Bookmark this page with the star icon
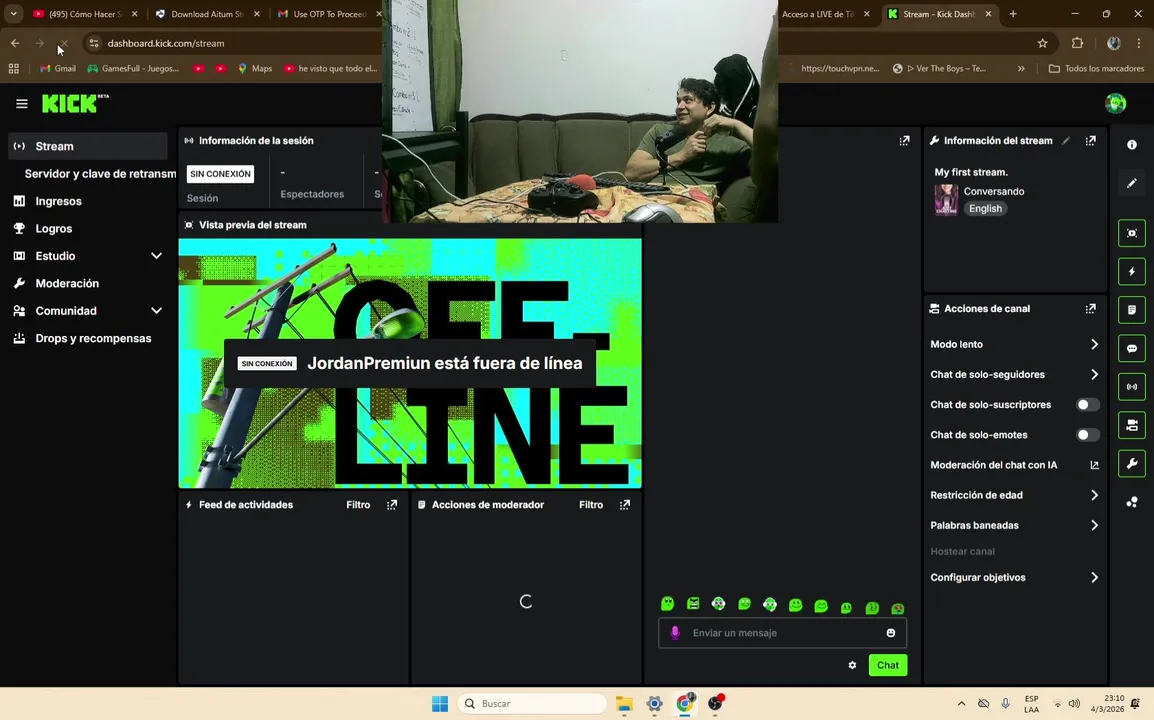Screen dimensions: 1154x720 pos(1042,43)
